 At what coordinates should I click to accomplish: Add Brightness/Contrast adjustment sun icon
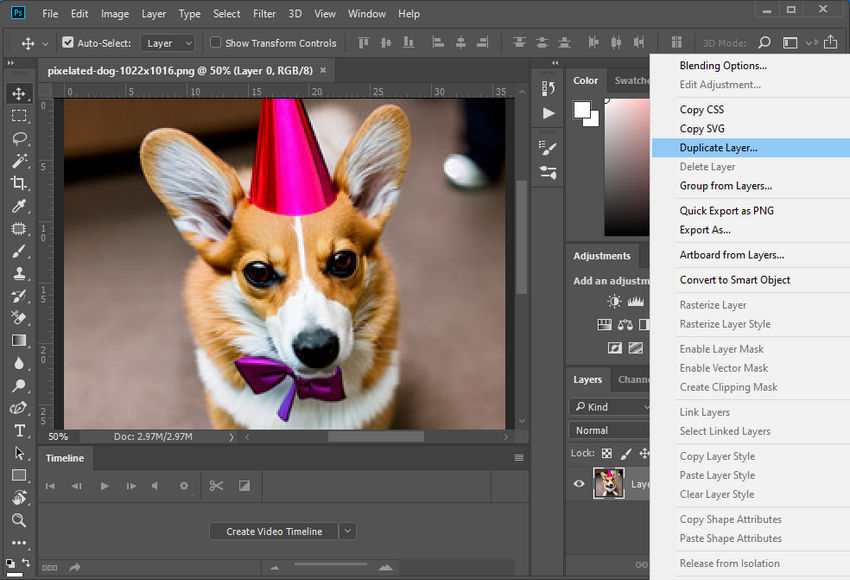pos(614,301)
